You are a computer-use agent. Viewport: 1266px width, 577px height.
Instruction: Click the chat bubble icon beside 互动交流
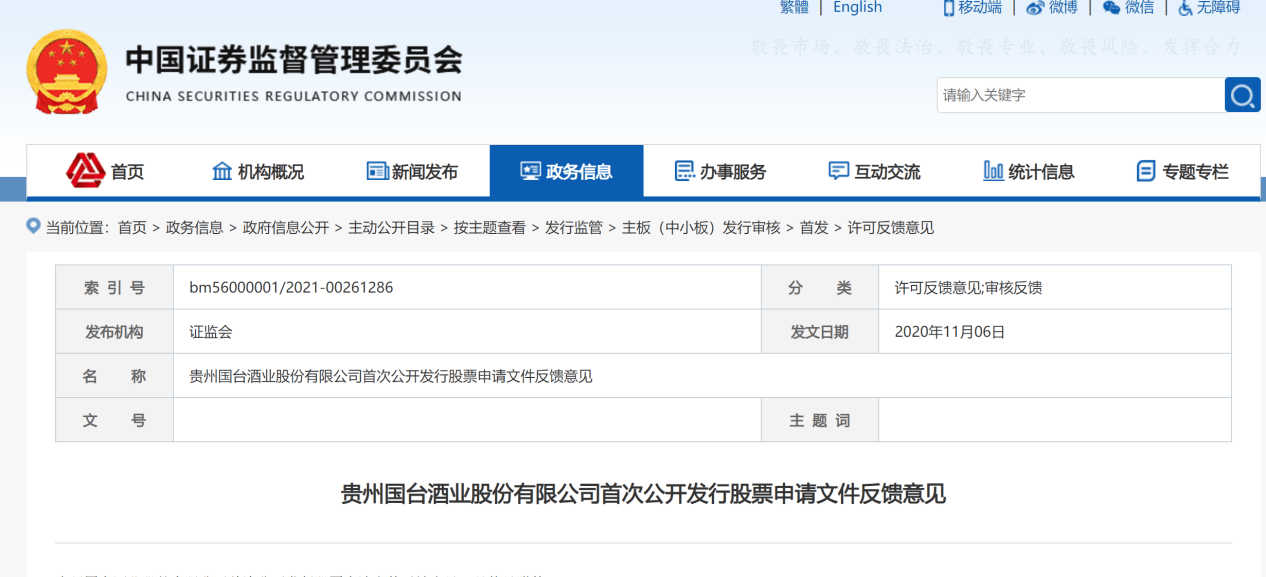tap(838, 171)
